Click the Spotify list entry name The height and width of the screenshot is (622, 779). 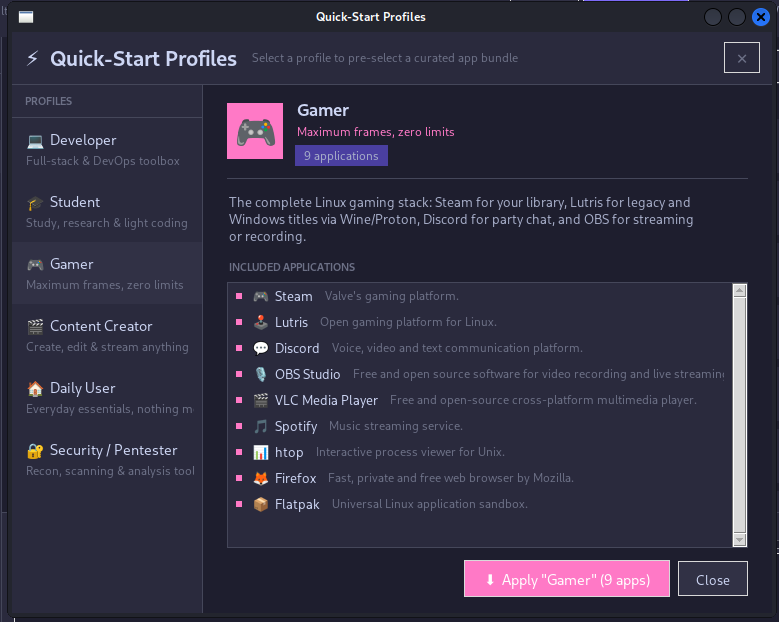pos(296,426)
